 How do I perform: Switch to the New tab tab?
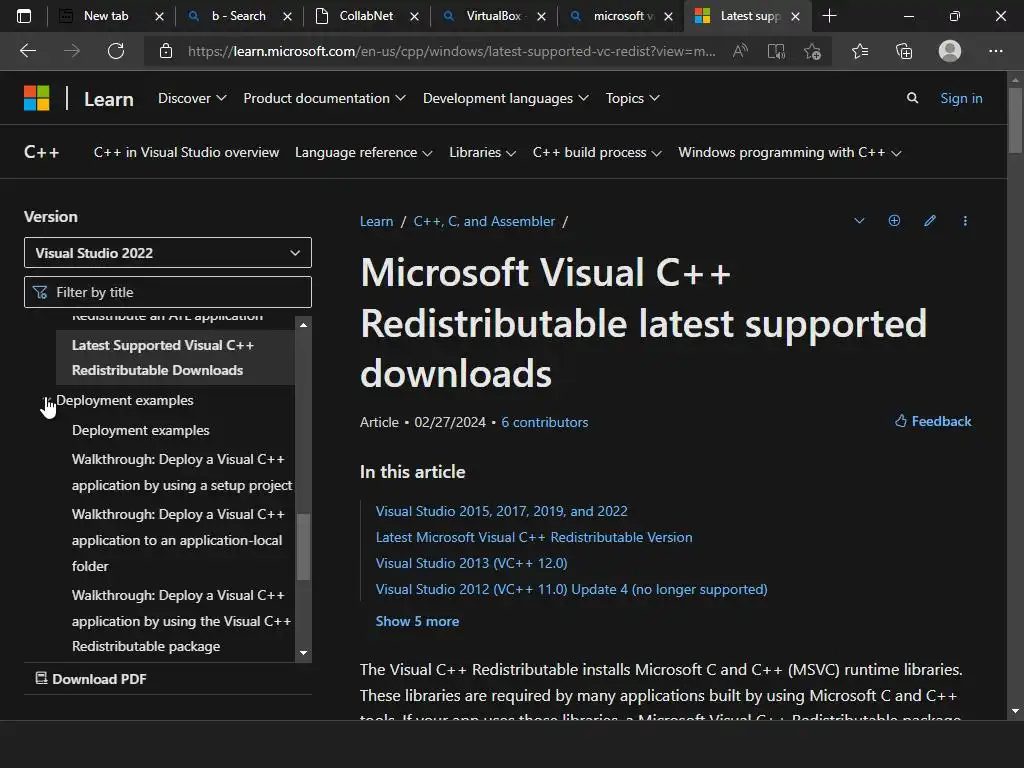104,16
